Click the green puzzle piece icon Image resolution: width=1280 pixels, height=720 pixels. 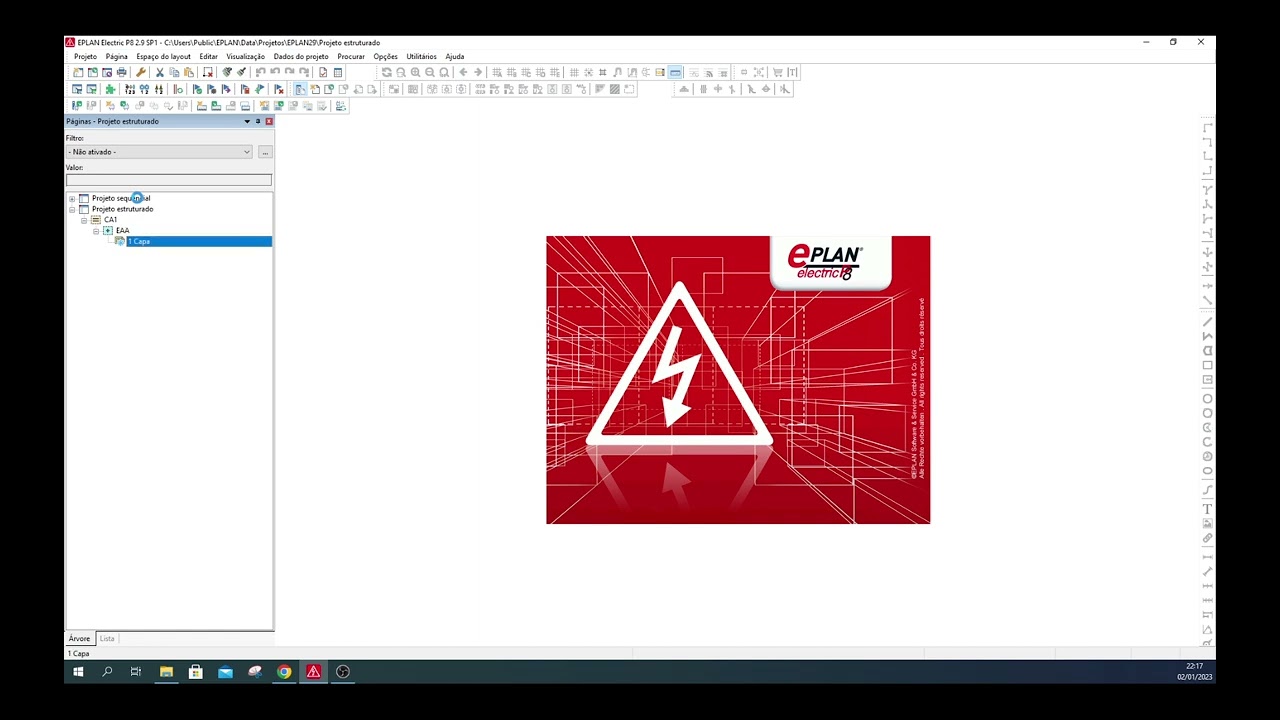pyautogui.click(x=110, y=89)
